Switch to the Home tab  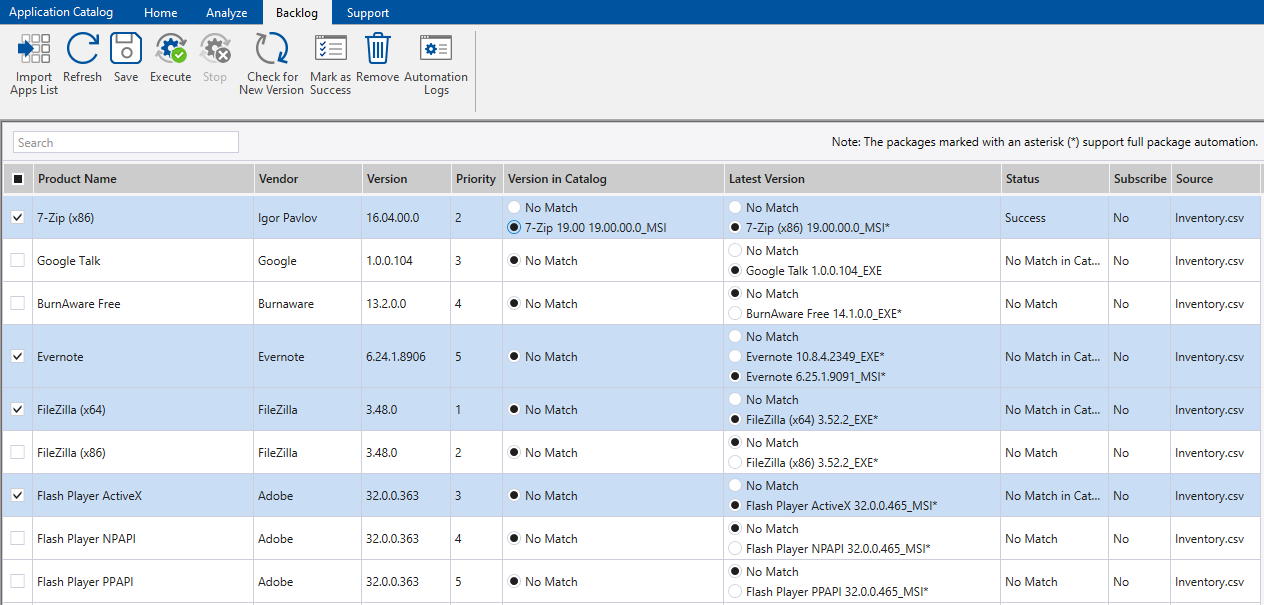[x=160, y=13]
